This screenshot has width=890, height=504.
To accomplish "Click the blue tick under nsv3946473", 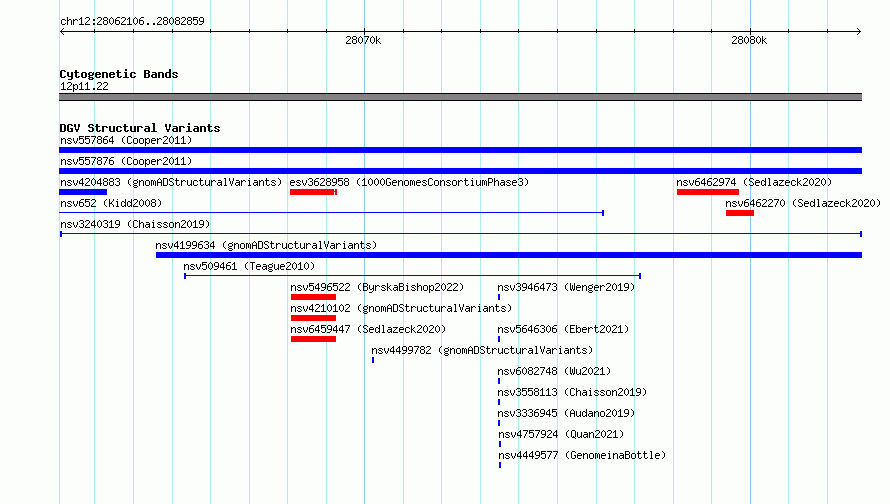I will 499,297.
